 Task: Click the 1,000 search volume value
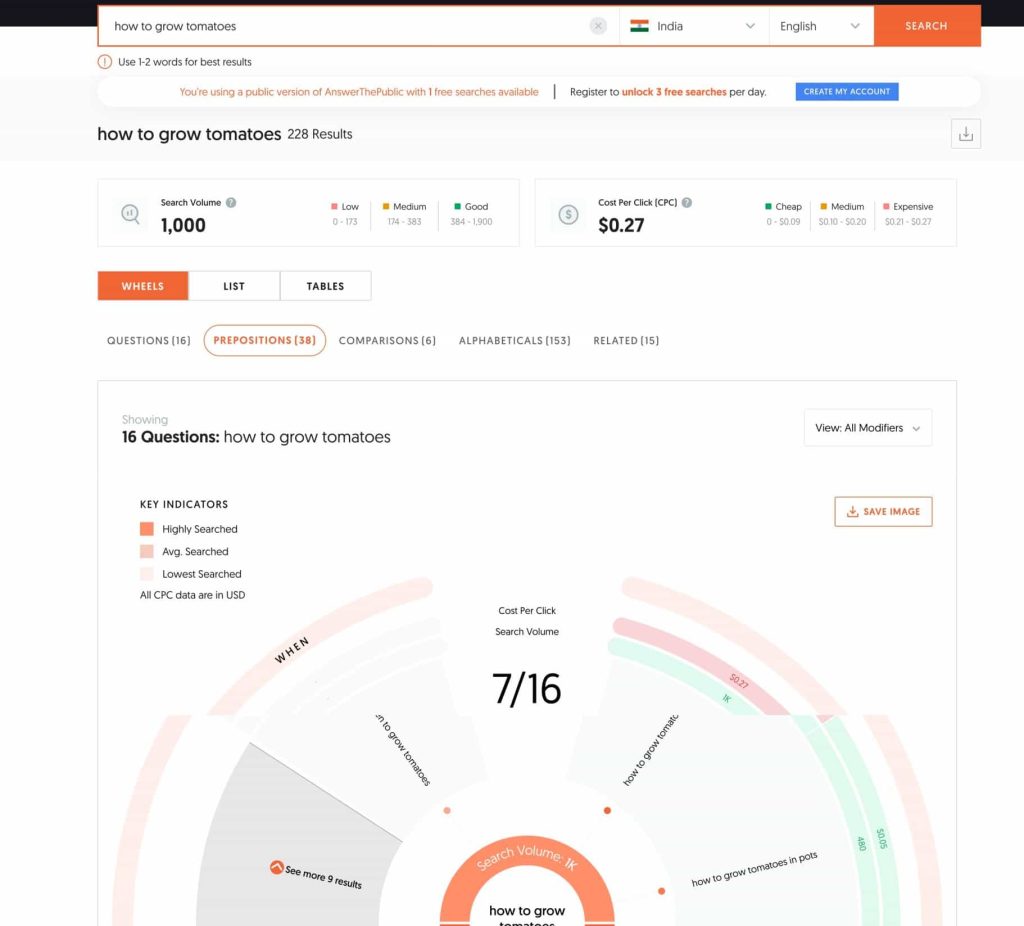pos(184,225)
